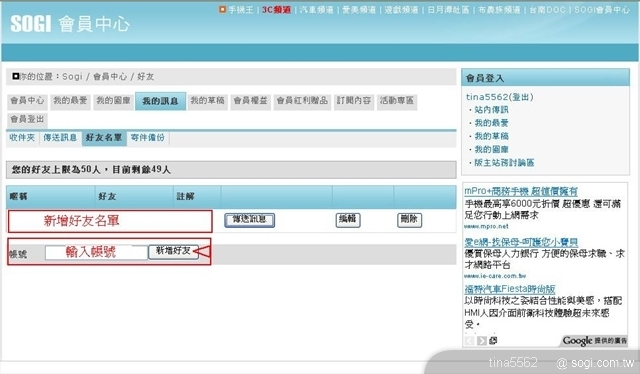Viewport: 640px width, 374px height.
Task: Open 站內傳訊 in member login panel
Action: pos(491,110)
